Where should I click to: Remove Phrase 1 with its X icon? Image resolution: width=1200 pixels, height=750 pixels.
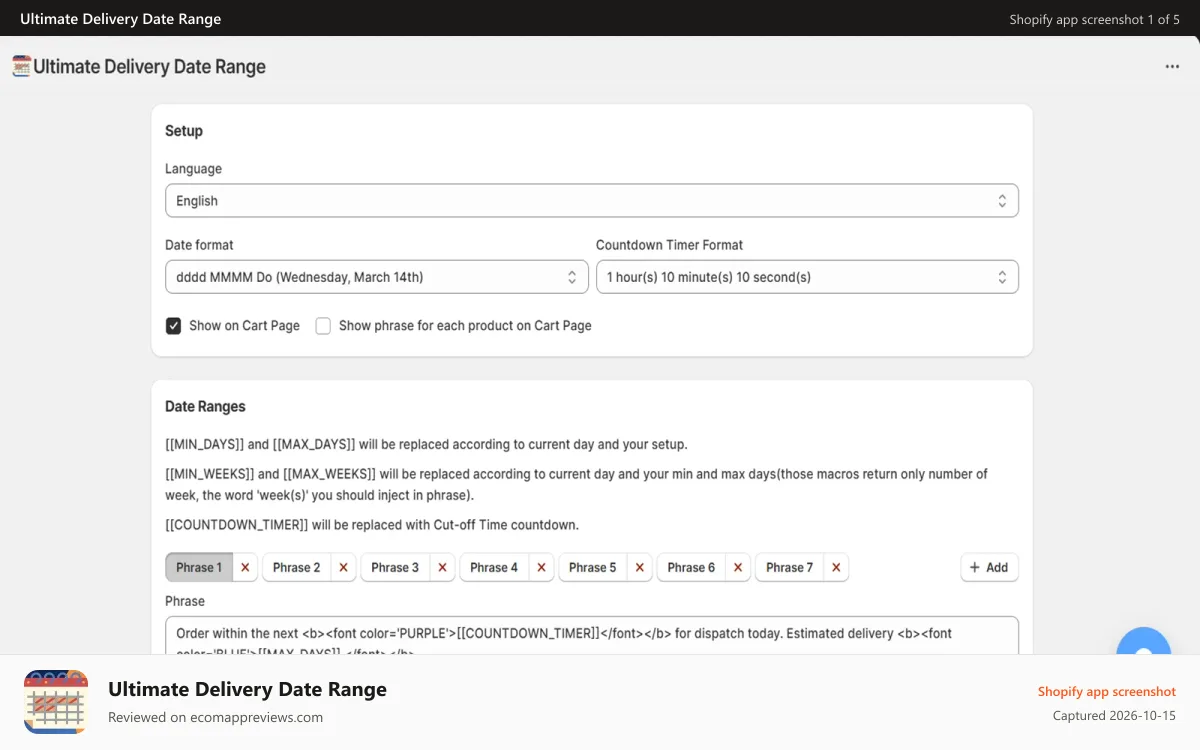(x=245, y=567)
